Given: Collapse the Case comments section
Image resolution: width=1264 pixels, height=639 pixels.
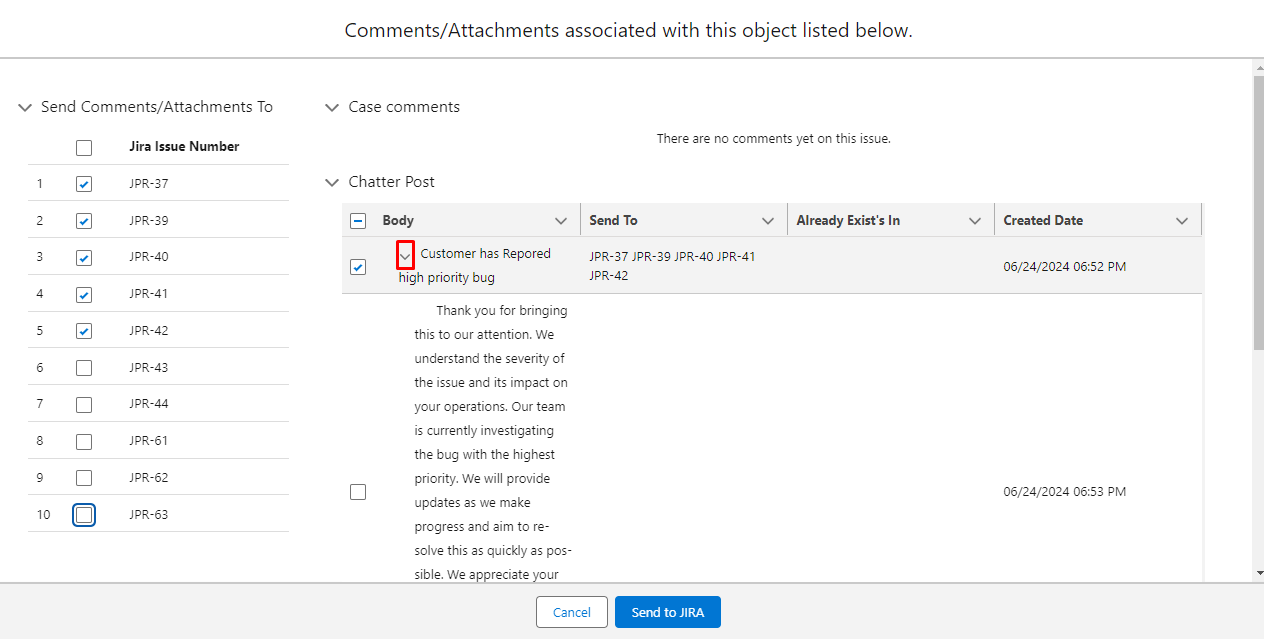Looking at the screenshot, I should coord(332,107).
